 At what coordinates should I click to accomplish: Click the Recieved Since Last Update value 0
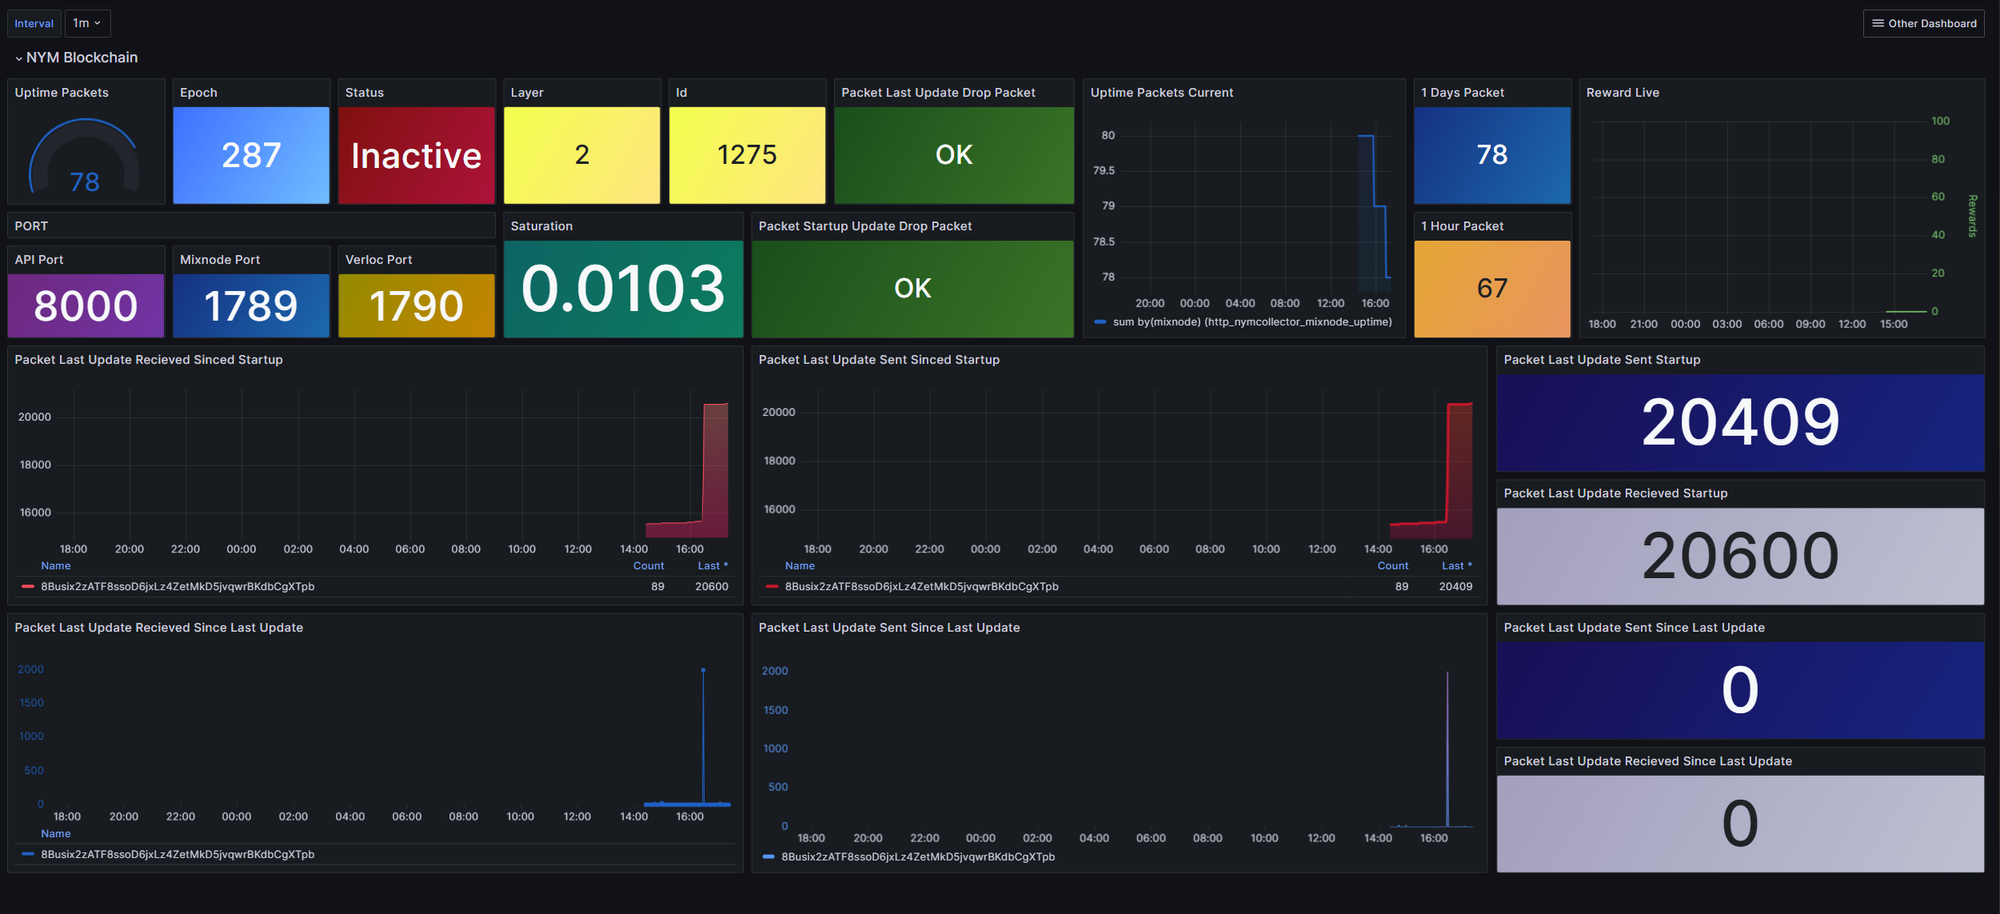pos(1740,824)
